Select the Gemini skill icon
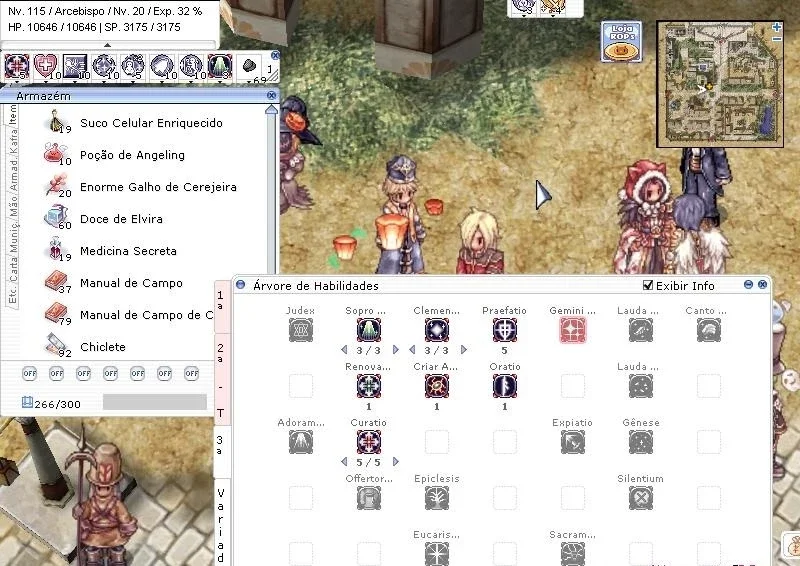800x566 pixels. (572, 330)
